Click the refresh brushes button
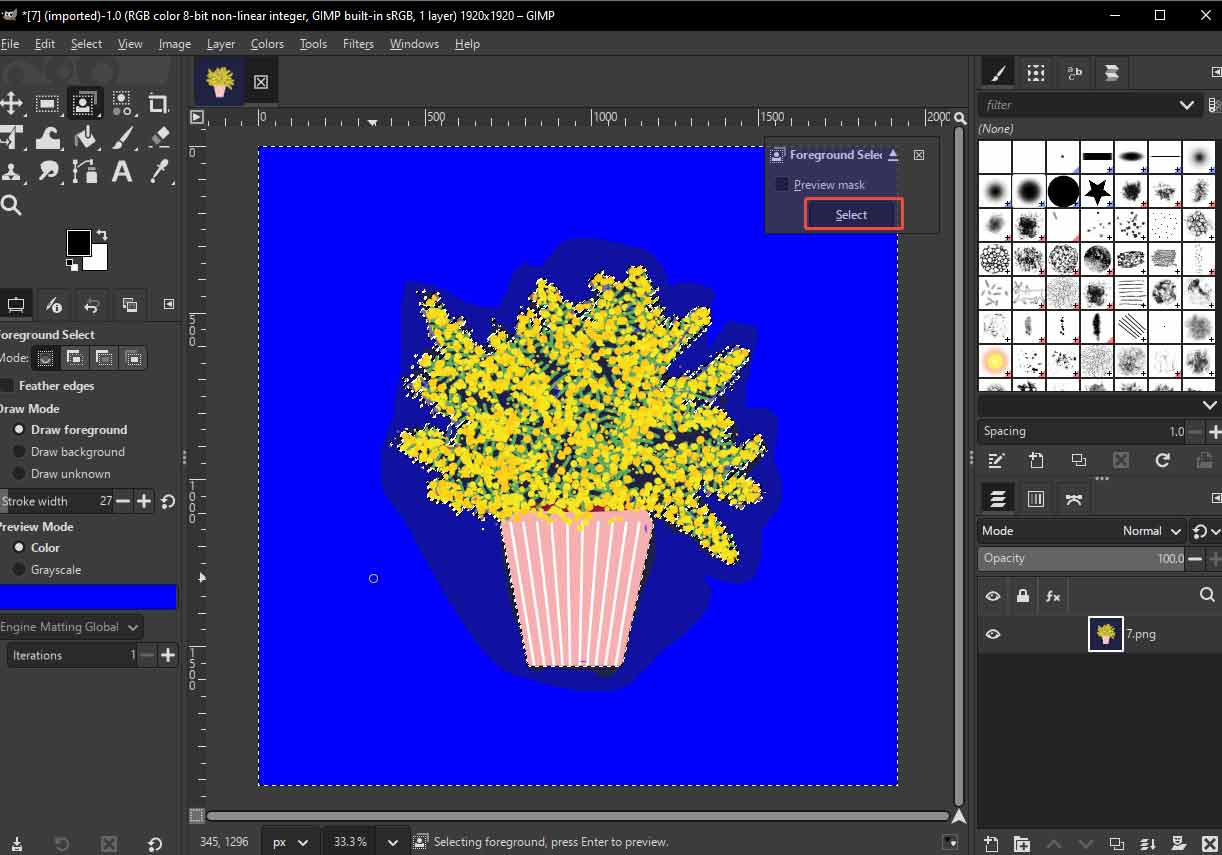 click(1163, 461)
